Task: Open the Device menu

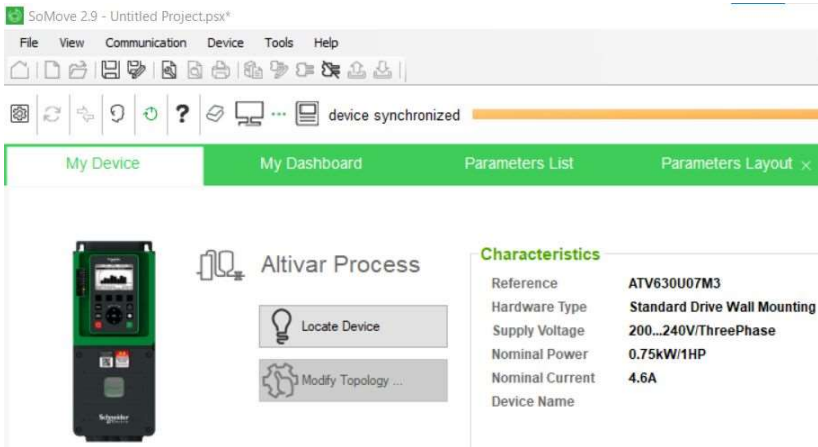Action: coord(225,43)
